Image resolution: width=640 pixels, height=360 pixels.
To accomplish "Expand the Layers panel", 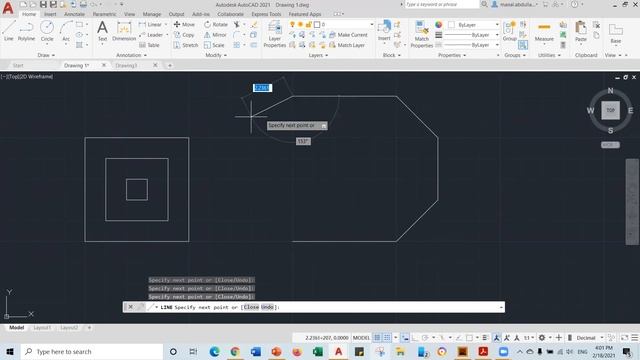I will click(318, 55).
